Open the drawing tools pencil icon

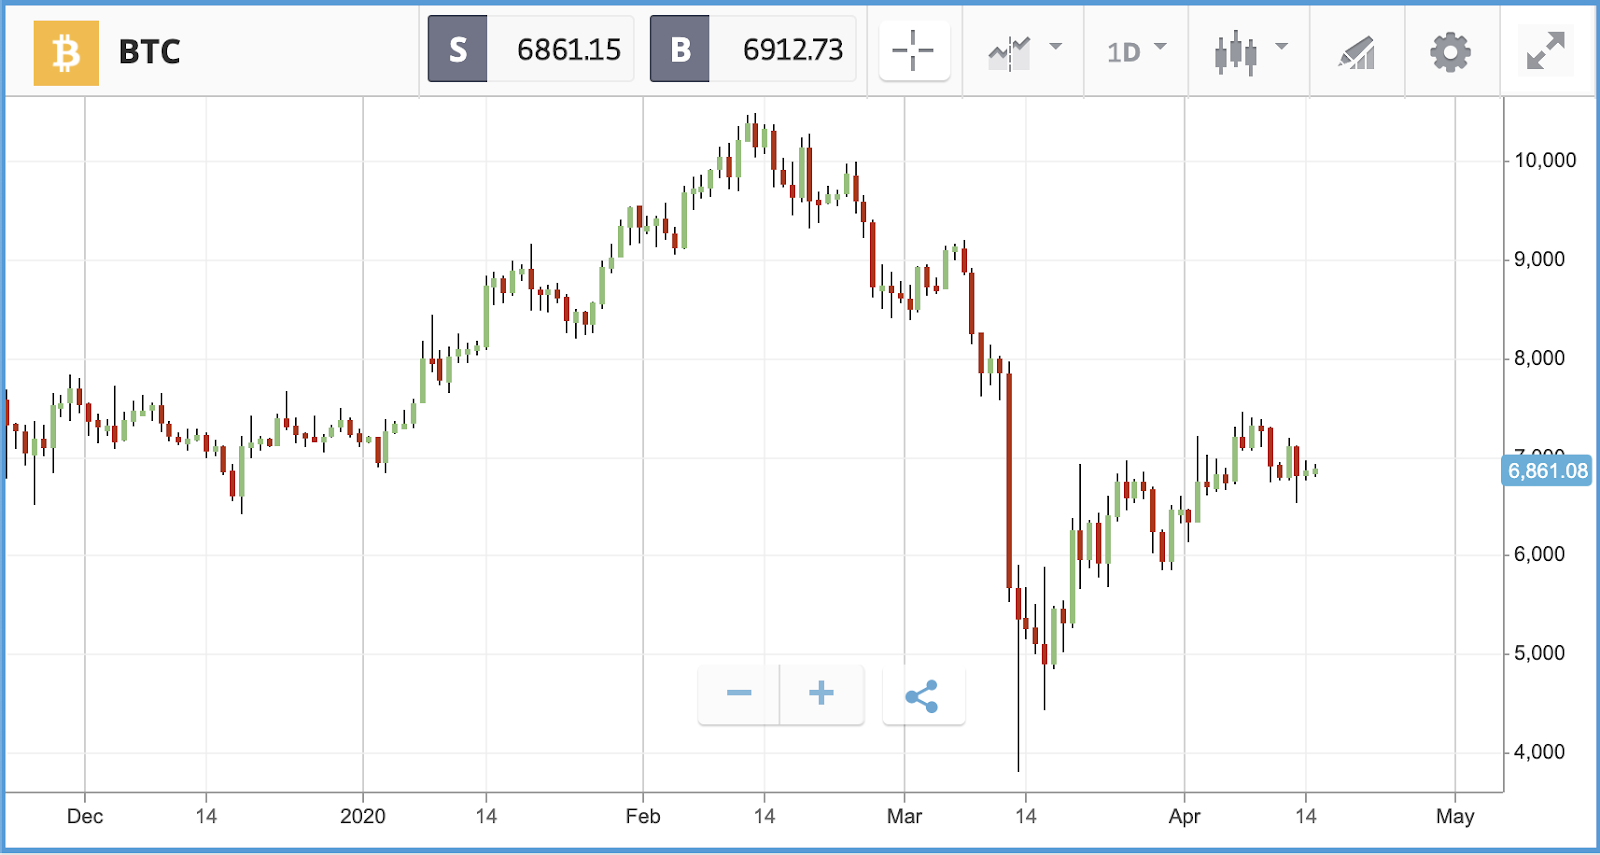tap(1357, 52)
